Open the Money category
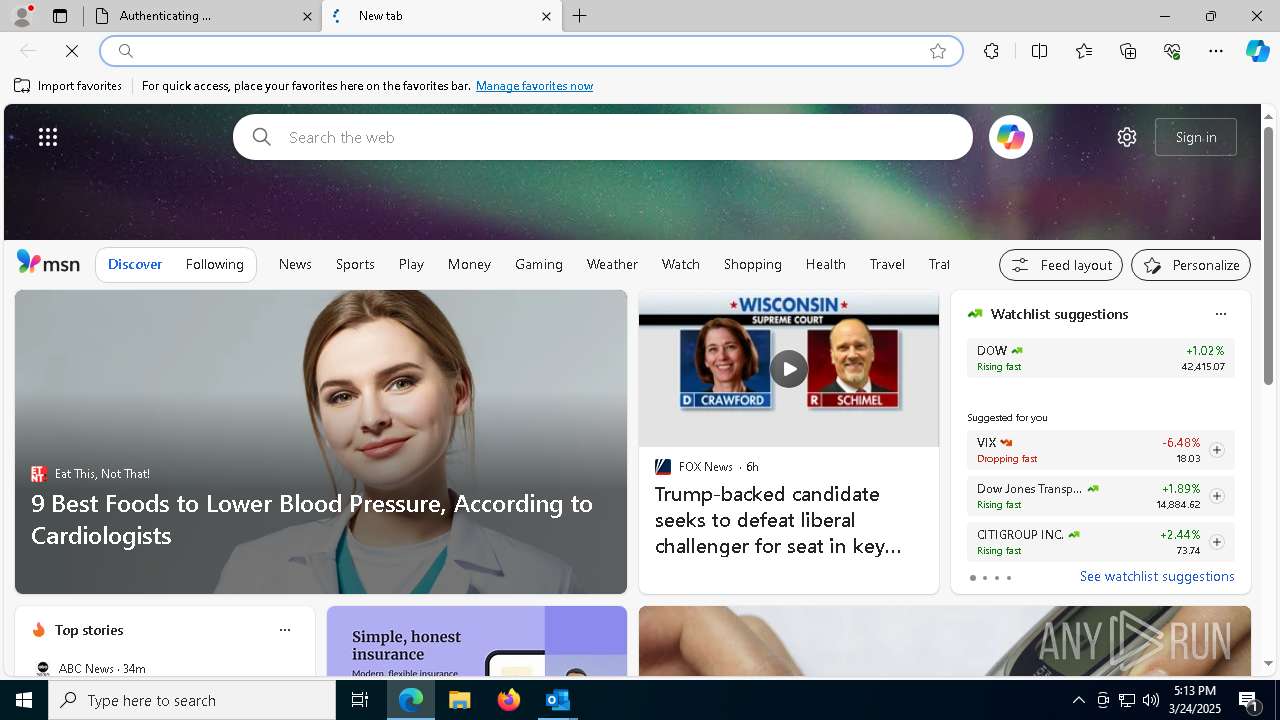Image resolution: width=1280 pixels, height=720 pixels. [x=469, y=264]
